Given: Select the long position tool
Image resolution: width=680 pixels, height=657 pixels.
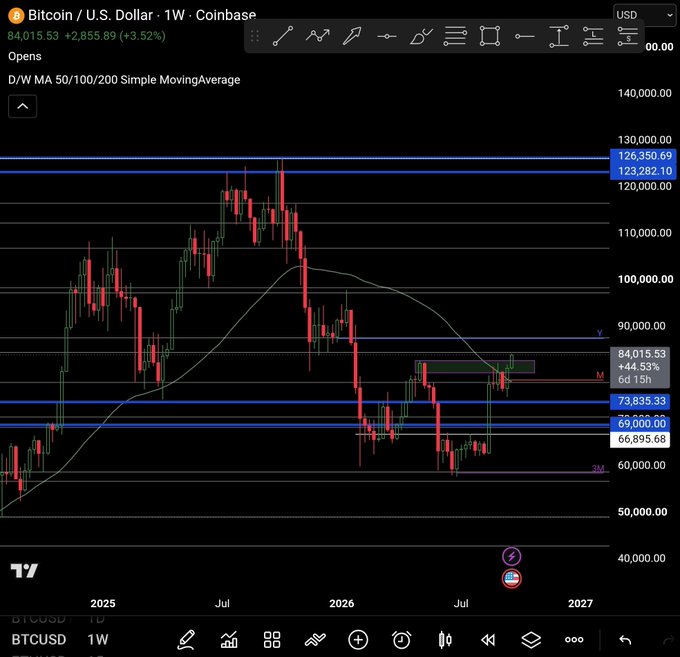Looking at the screenshot, I should [593, 36].
